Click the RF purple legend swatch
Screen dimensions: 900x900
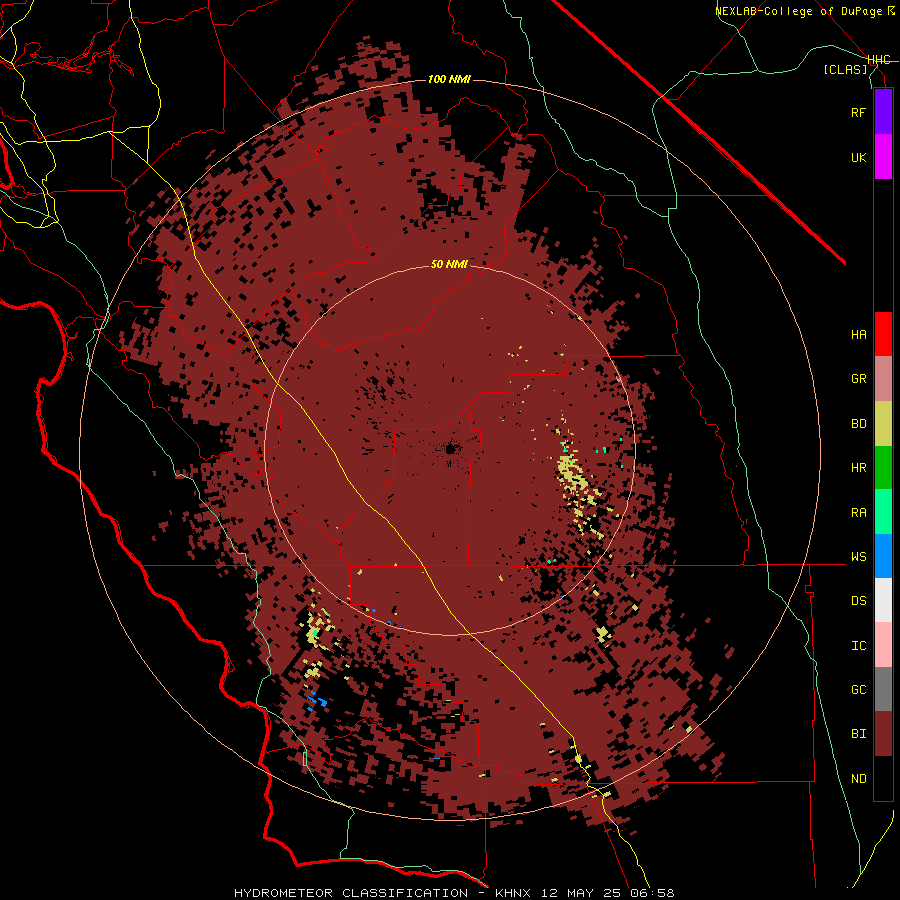point(883,111)
